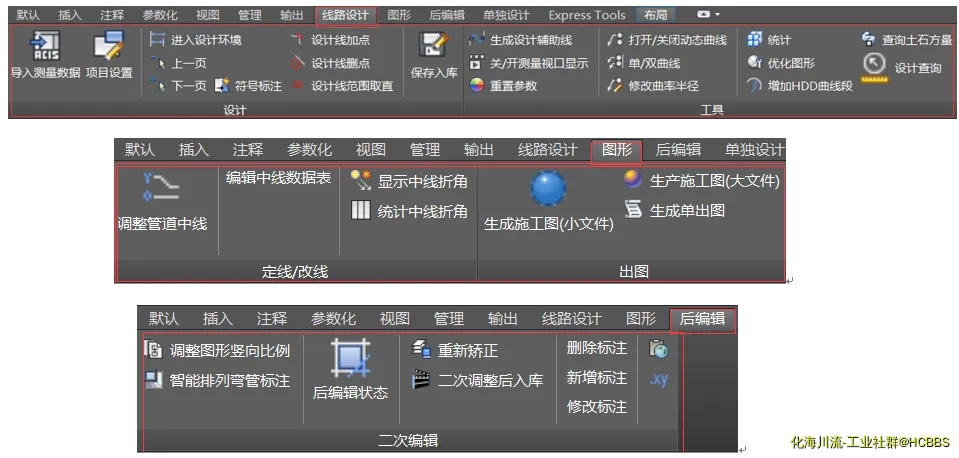Screen dimensions: 959x458
Task: Expand the 二次编辑 panel title
Action: click(408, 440)
